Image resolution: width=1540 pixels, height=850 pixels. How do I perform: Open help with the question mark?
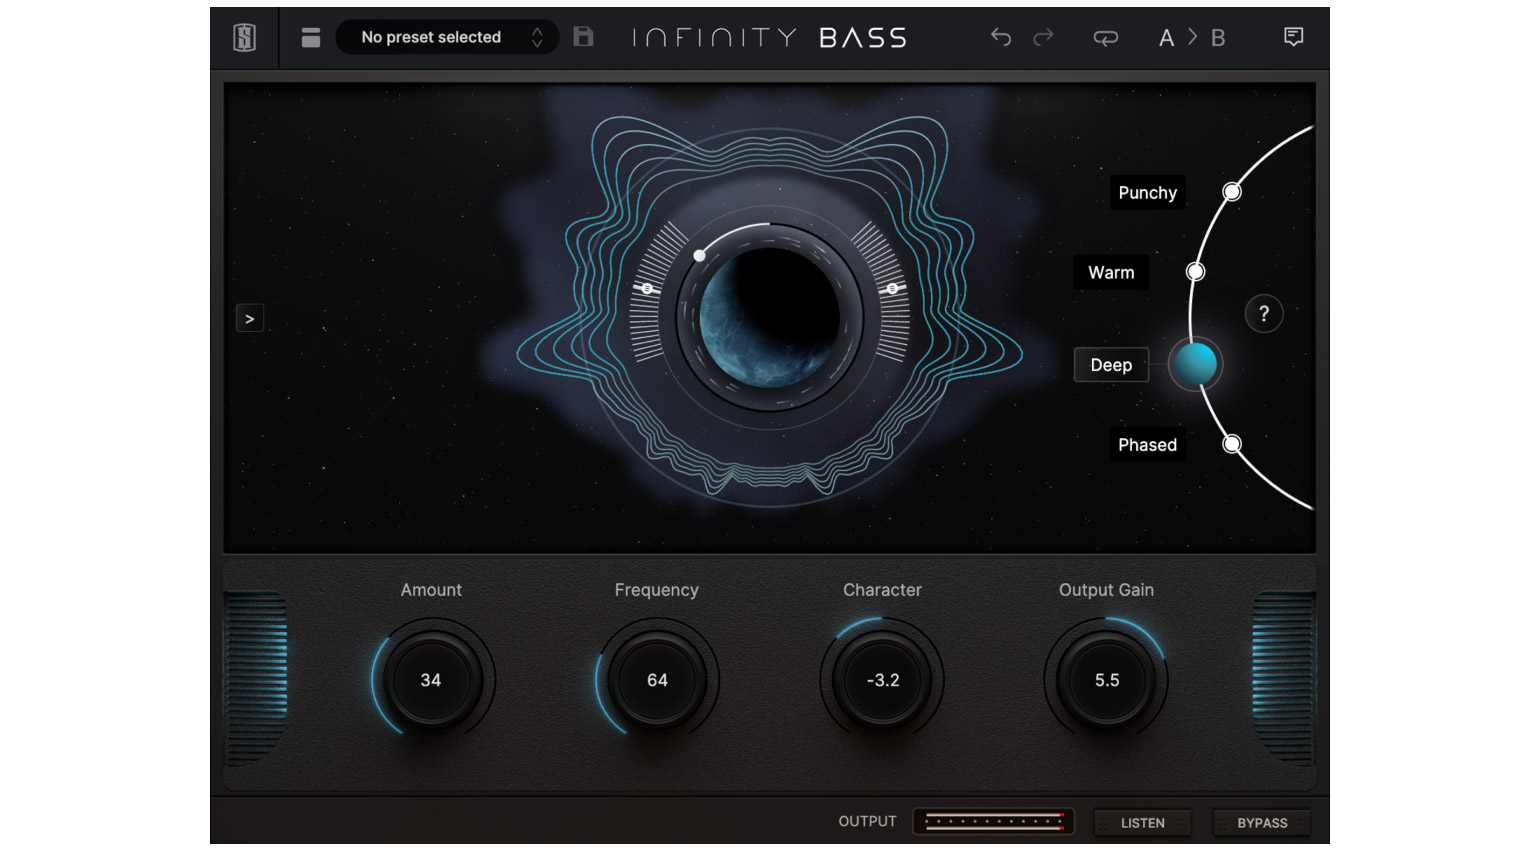click(1264, 314)
